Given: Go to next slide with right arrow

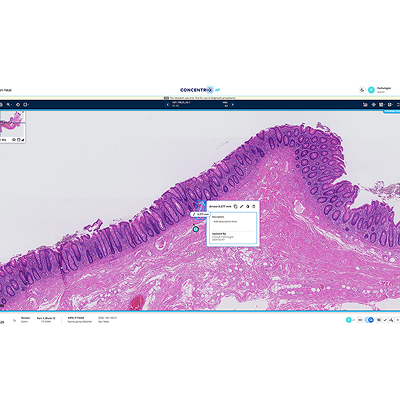Looking at the screenshot, I should tap(232, 104).
